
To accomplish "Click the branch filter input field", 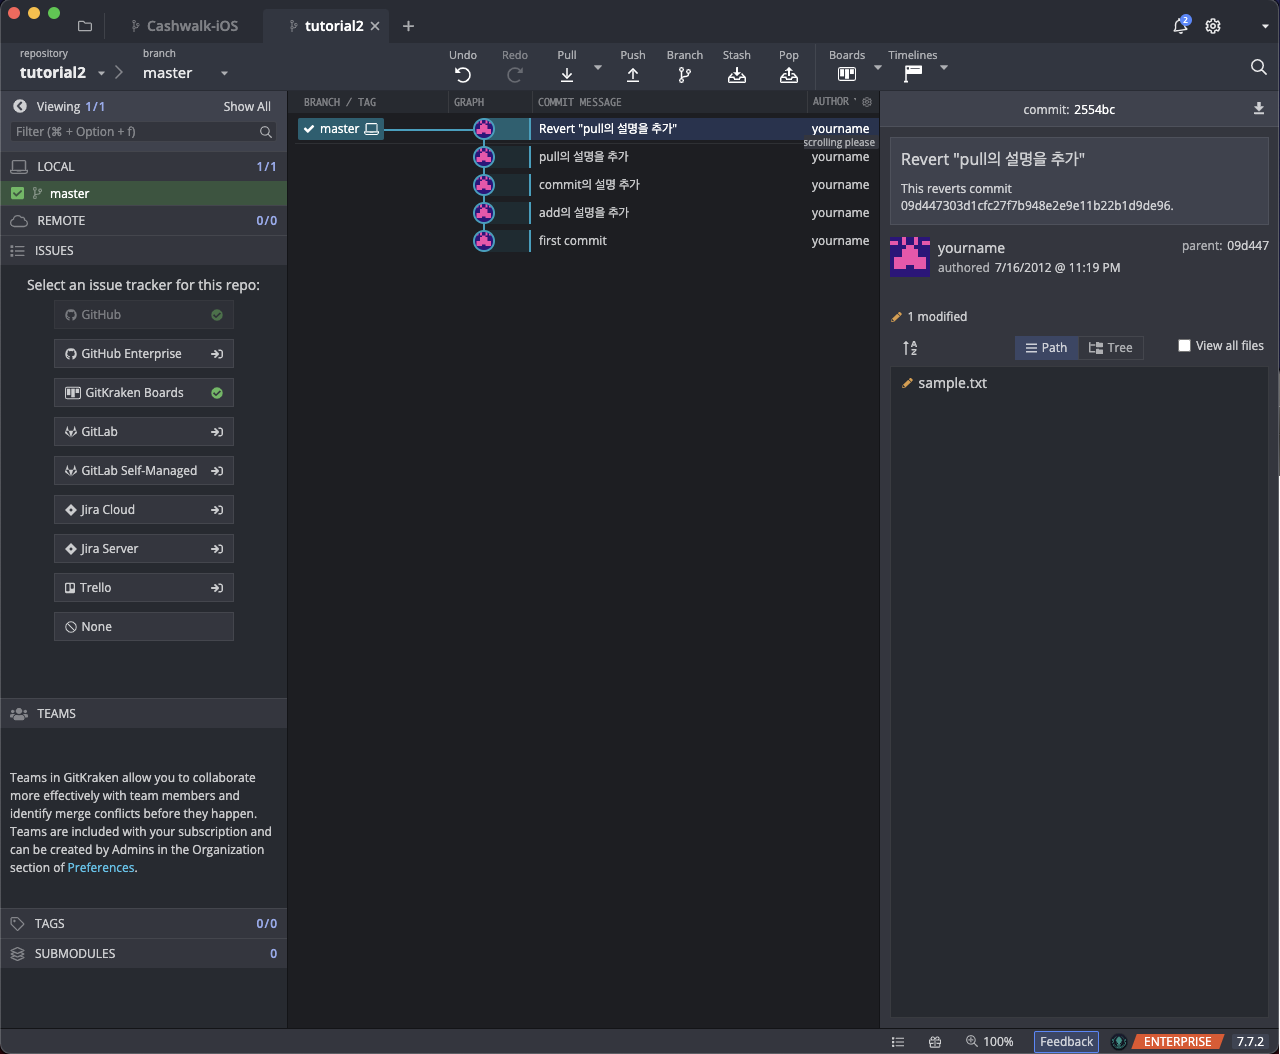I will (135, 132).
